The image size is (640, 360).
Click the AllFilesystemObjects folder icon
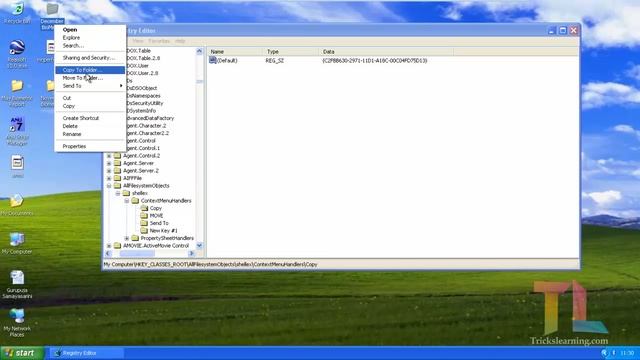[118, 186]
